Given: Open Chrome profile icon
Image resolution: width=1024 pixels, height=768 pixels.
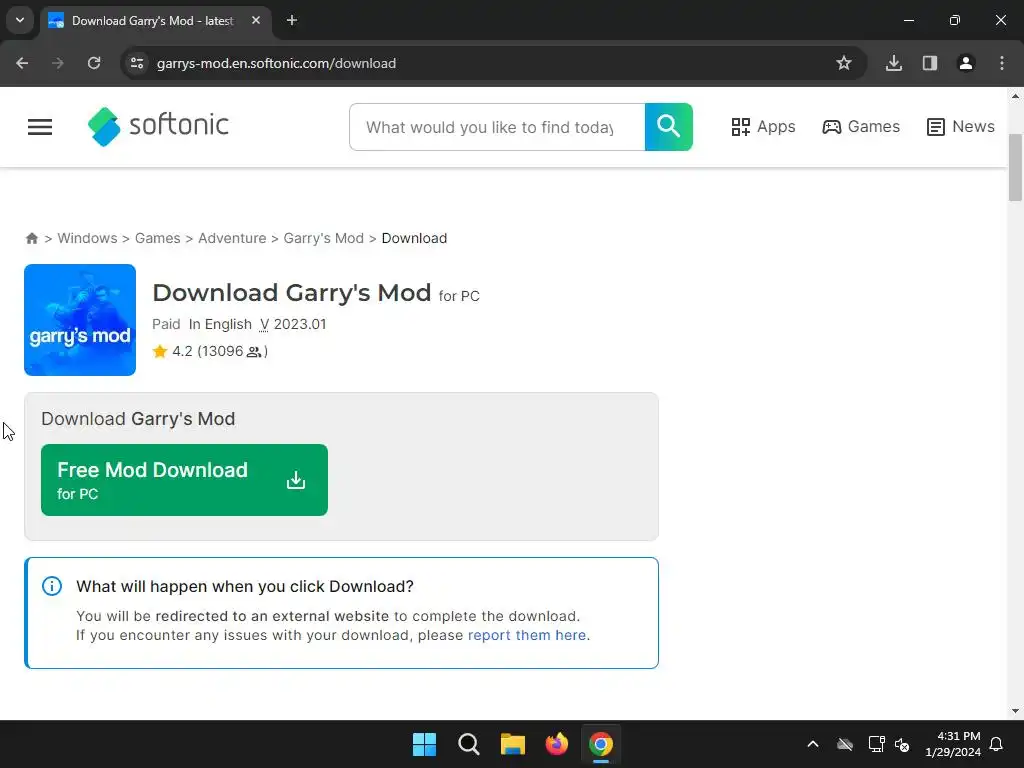Looking at the screenshot, I should tap(966, 63).
